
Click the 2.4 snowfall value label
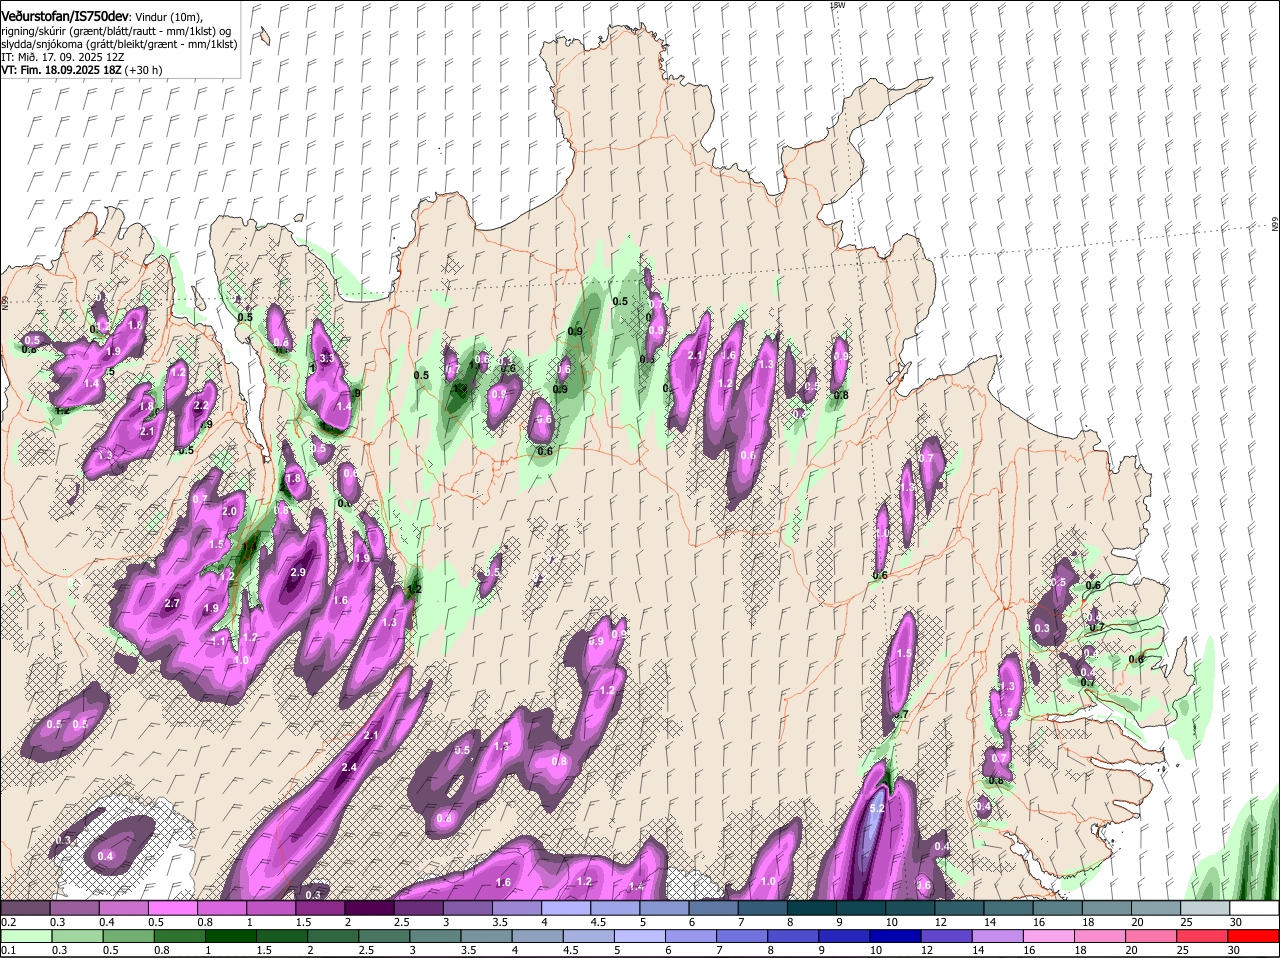pyautogui.click(x=349, y=767)
